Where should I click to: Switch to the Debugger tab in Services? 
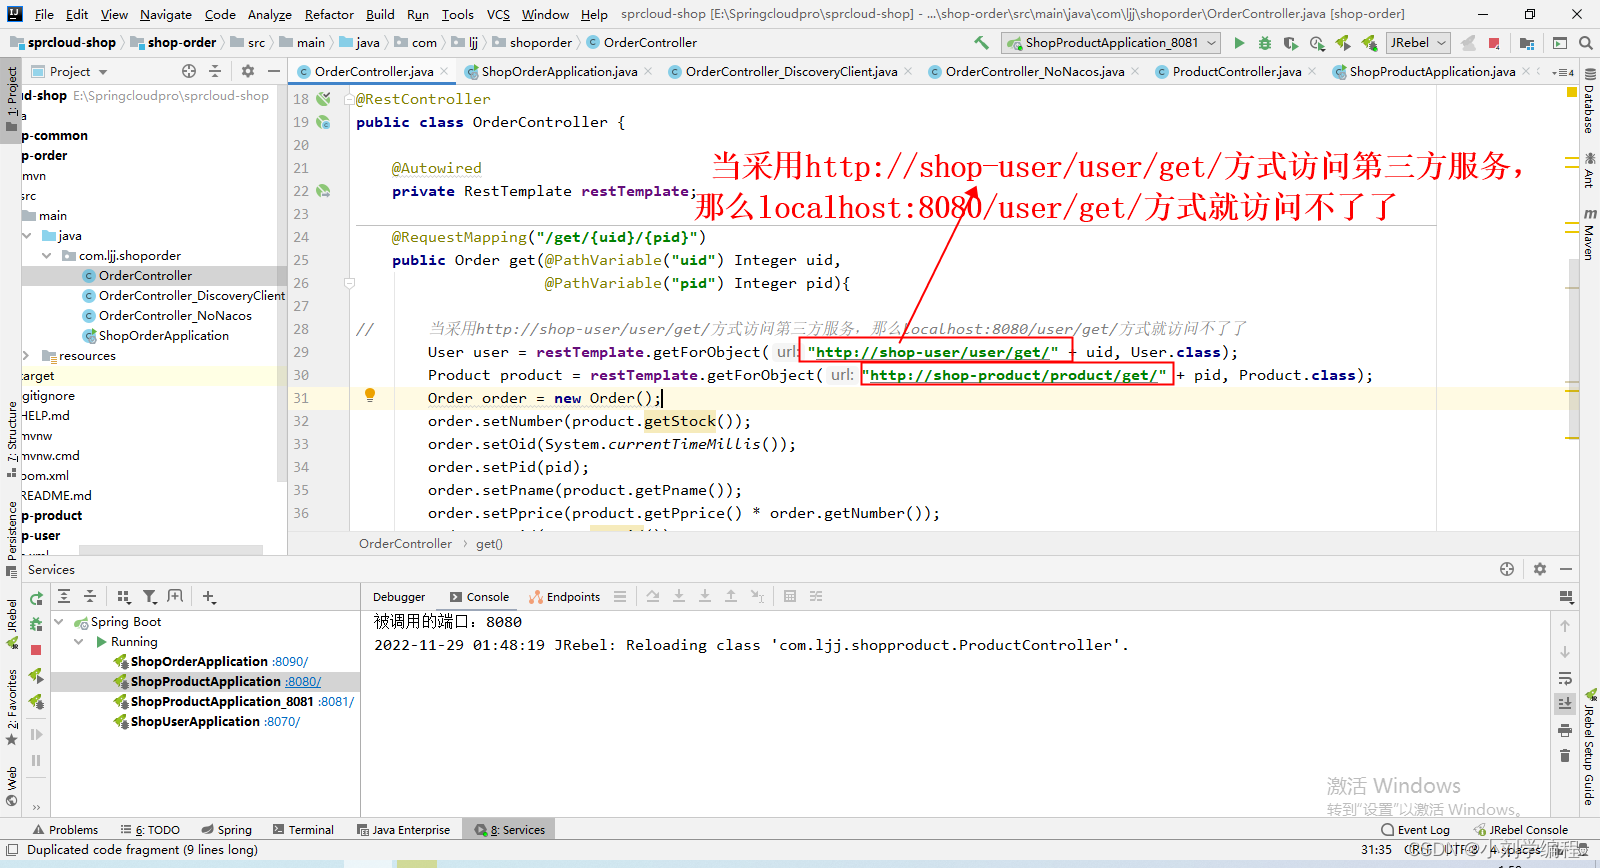click(399, 597)
